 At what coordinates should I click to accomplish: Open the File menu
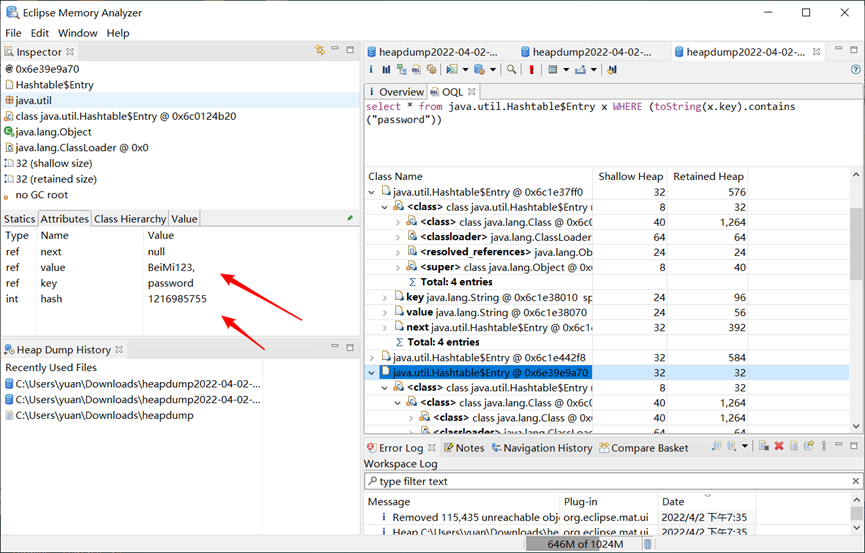[x=13, y=33]
